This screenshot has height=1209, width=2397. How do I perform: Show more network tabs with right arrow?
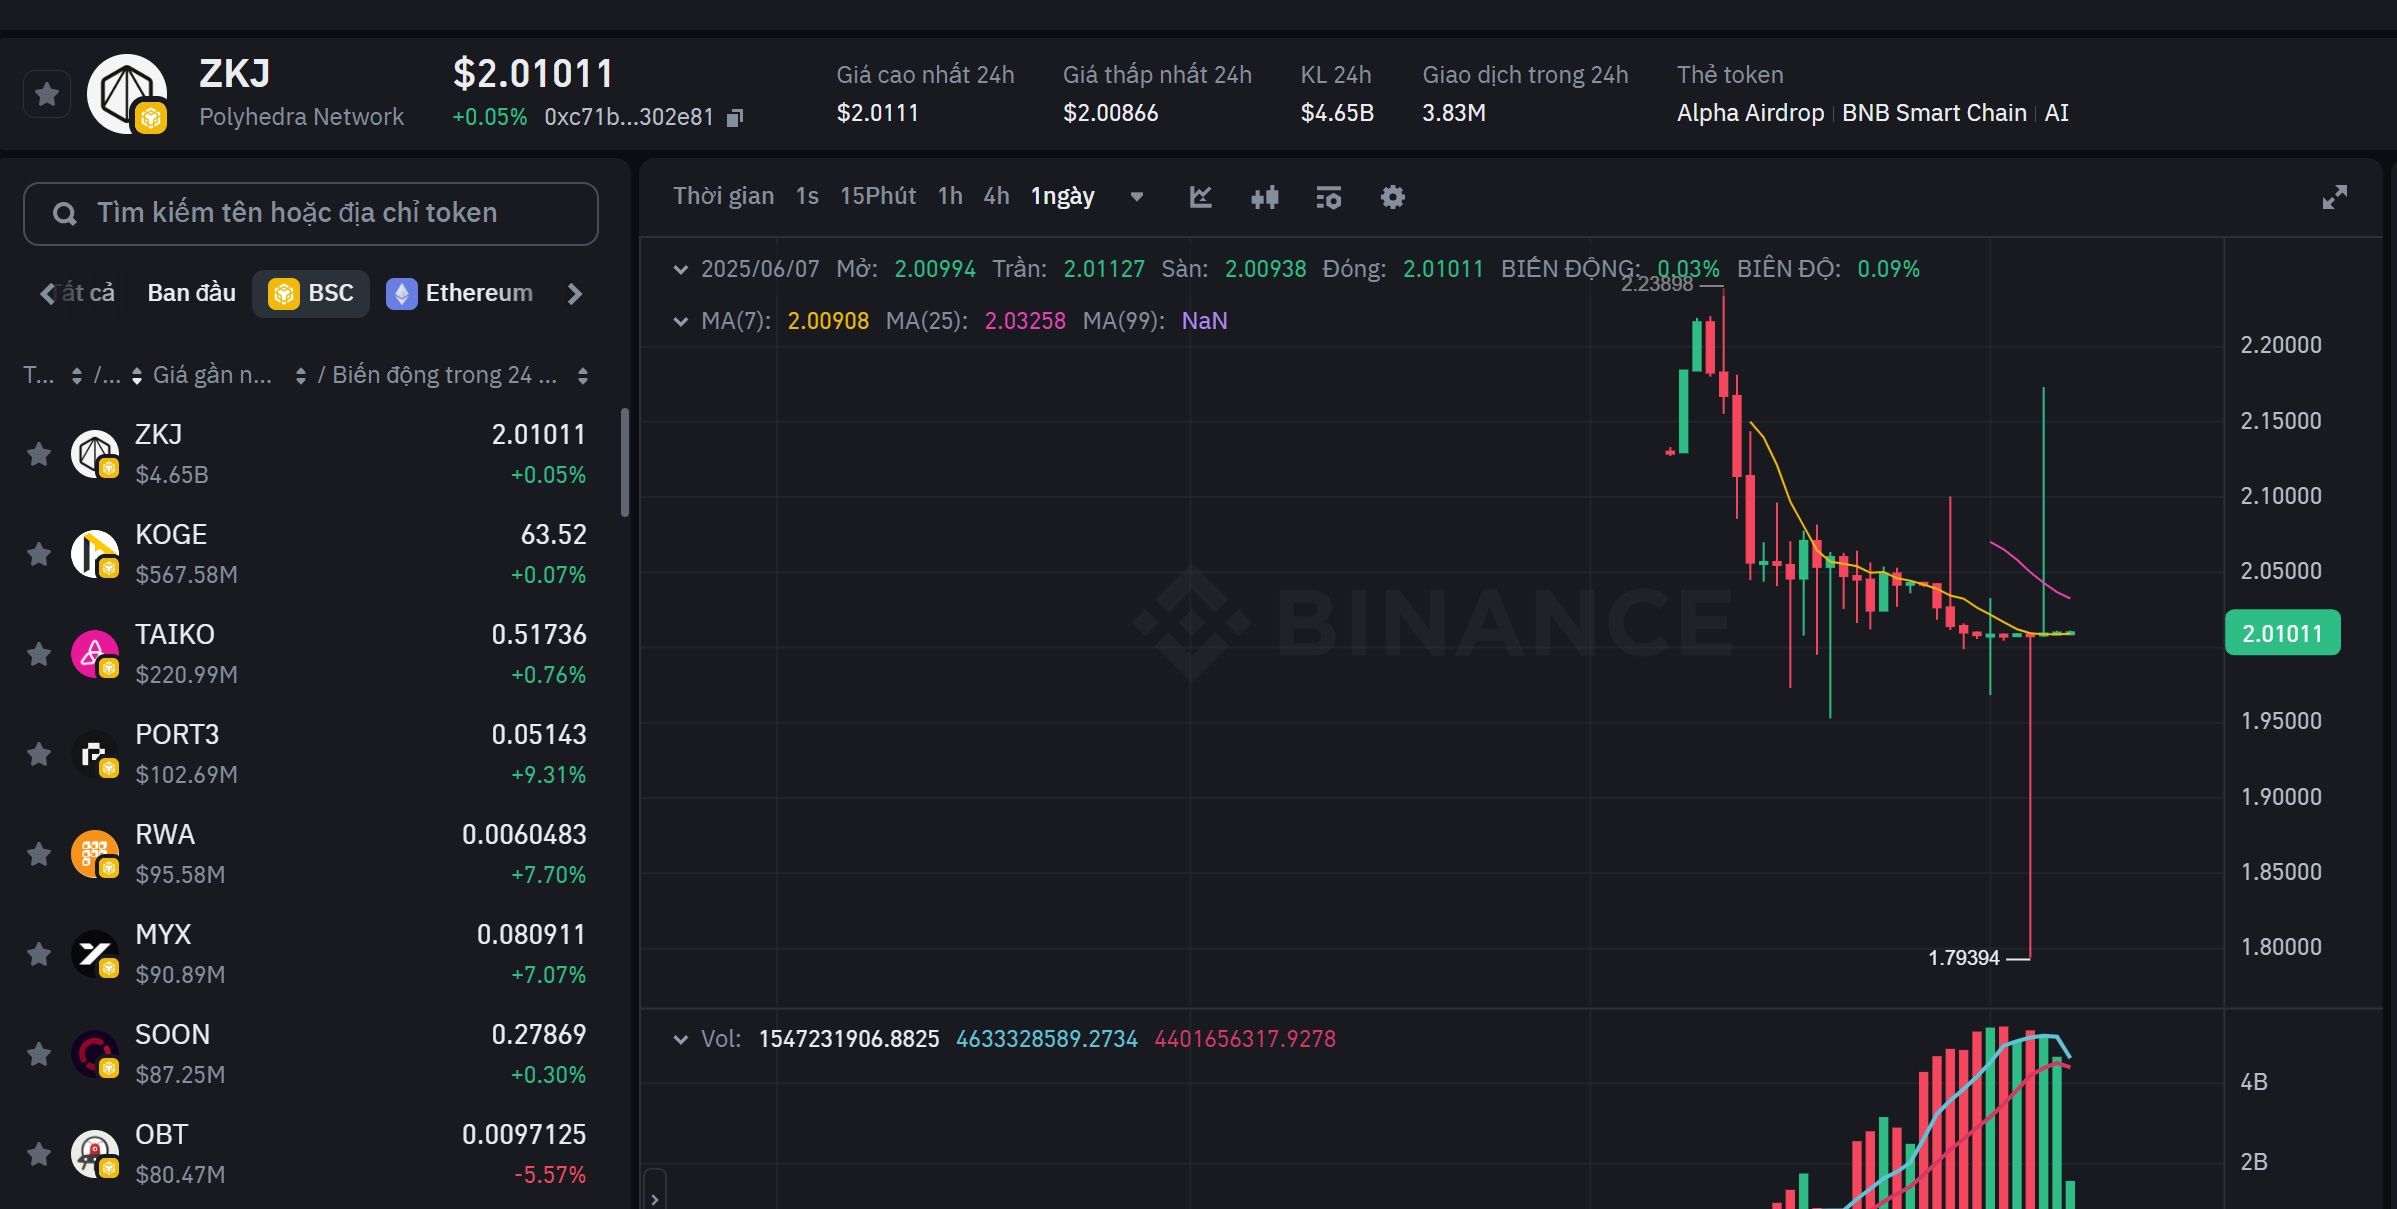click(574, 293)
